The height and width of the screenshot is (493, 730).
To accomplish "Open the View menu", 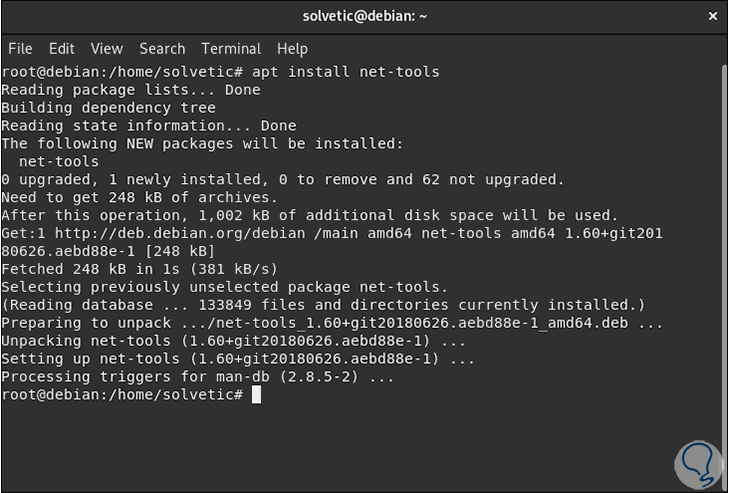I will (x=106, y=48).
